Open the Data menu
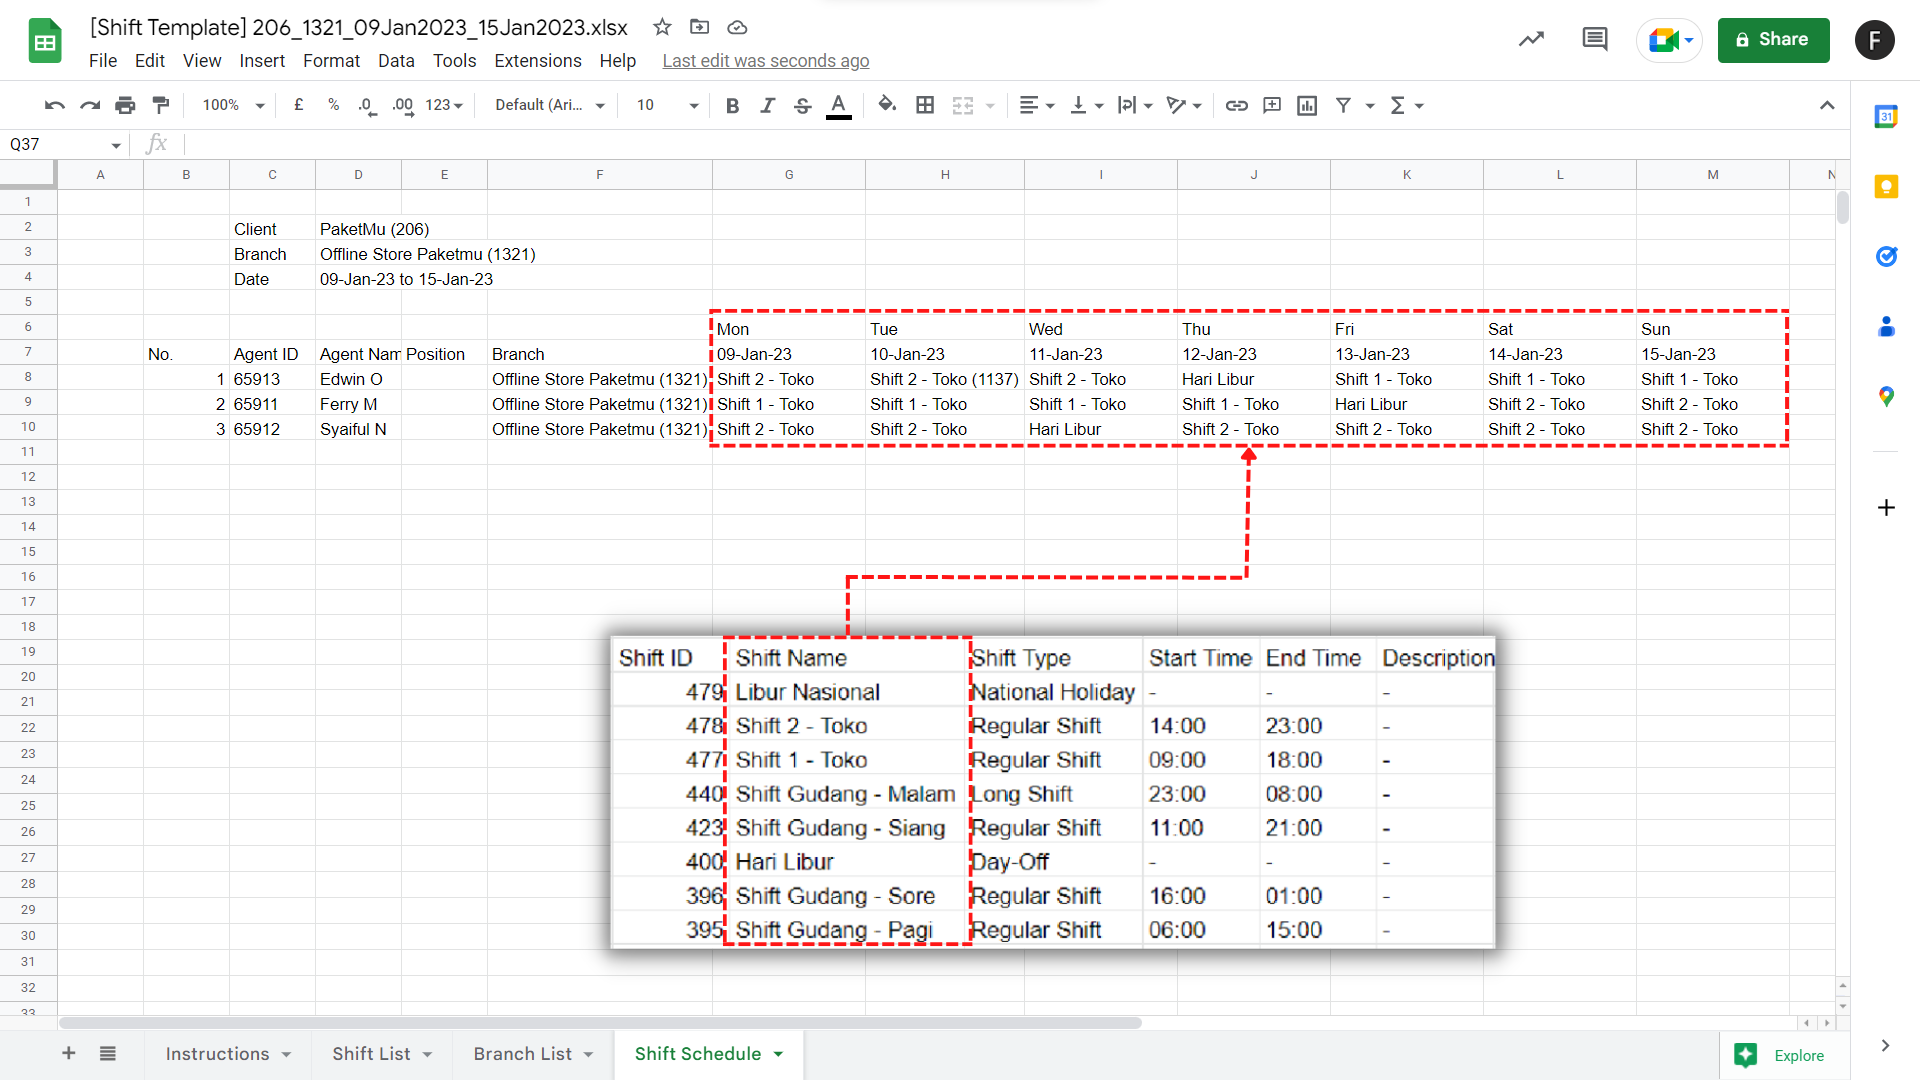 [x=396, y=61]
